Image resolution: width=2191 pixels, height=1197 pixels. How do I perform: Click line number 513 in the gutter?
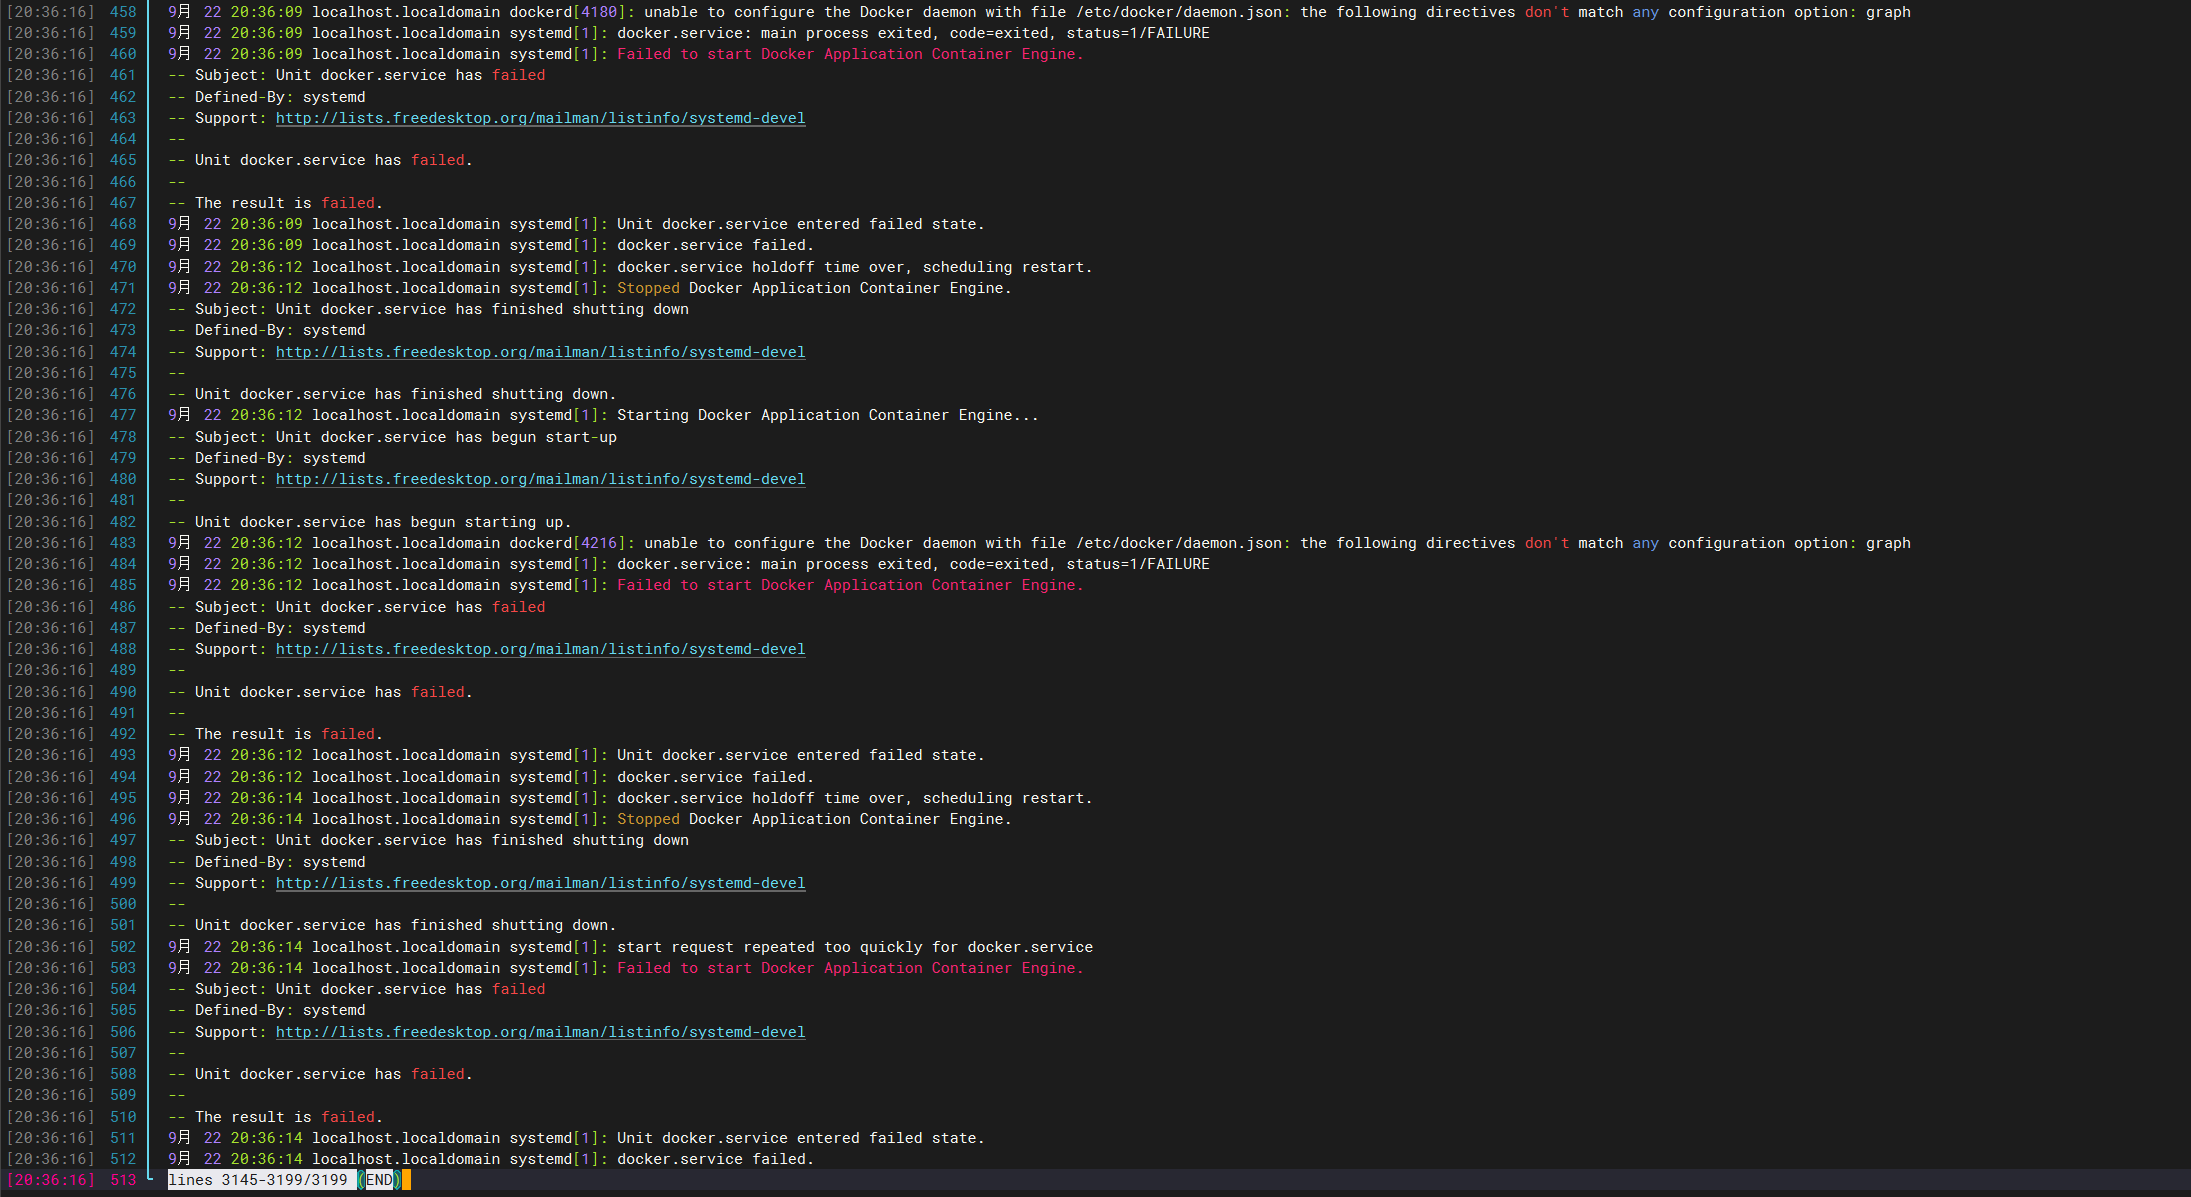click(123, 1180)
